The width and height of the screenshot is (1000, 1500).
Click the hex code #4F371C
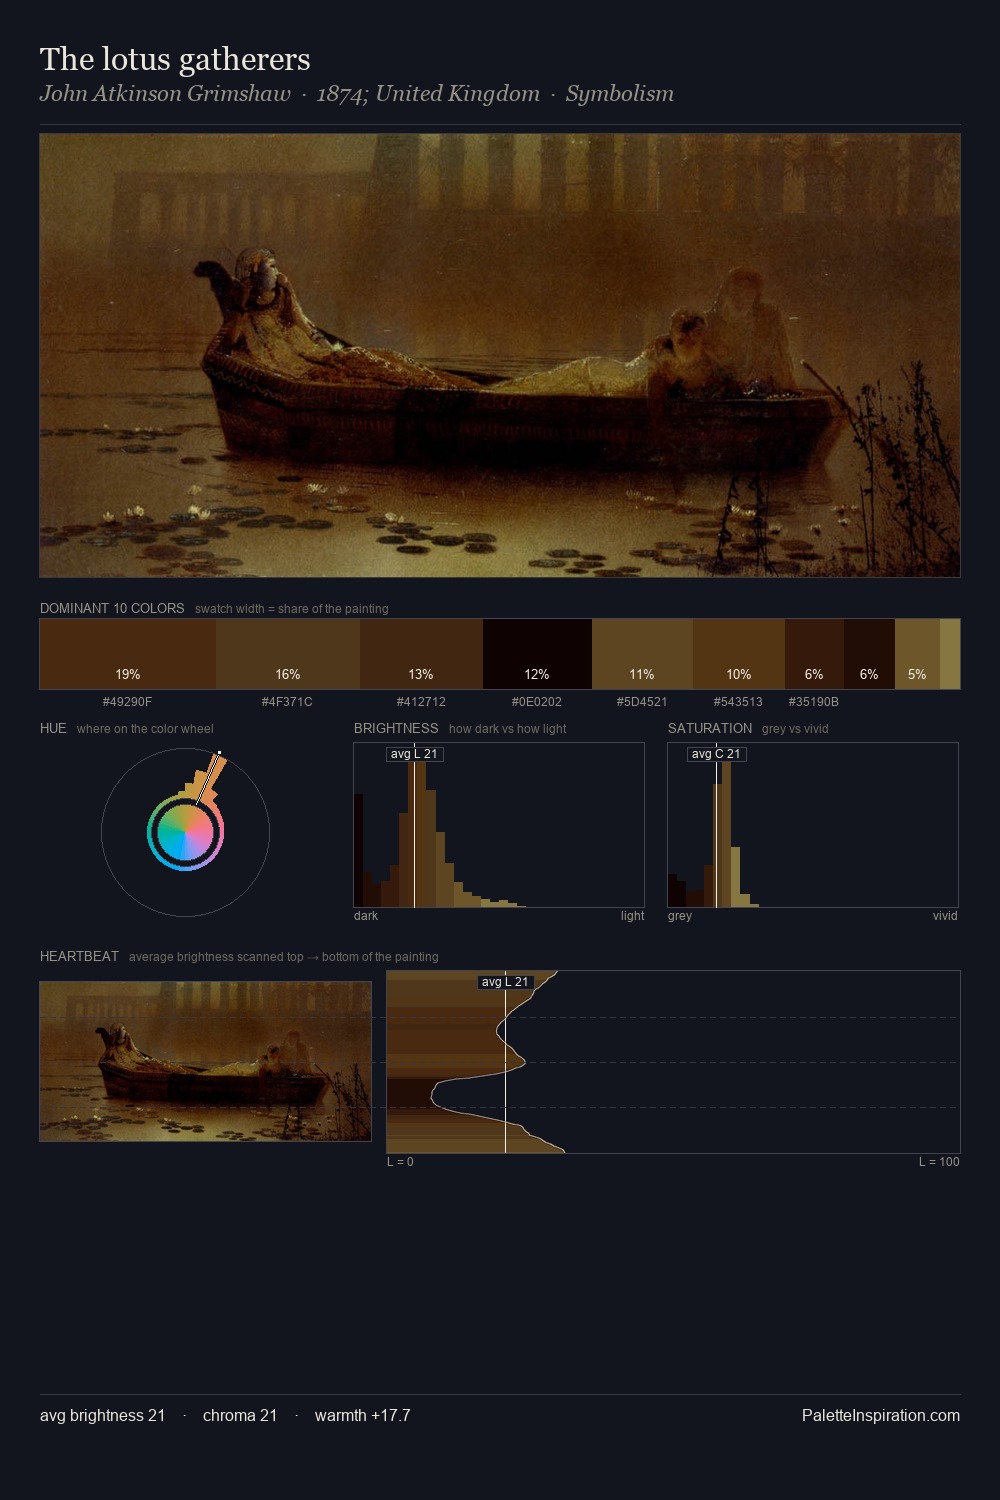(x=288, y=702)
